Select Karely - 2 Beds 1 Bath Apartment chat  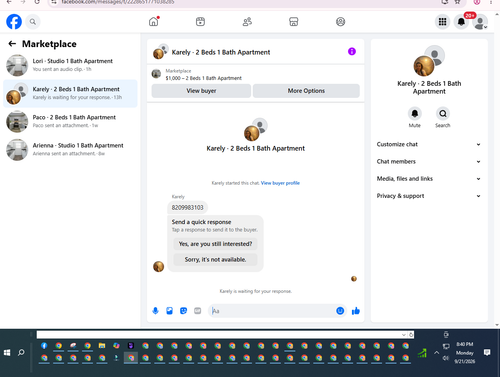[70, 94]
